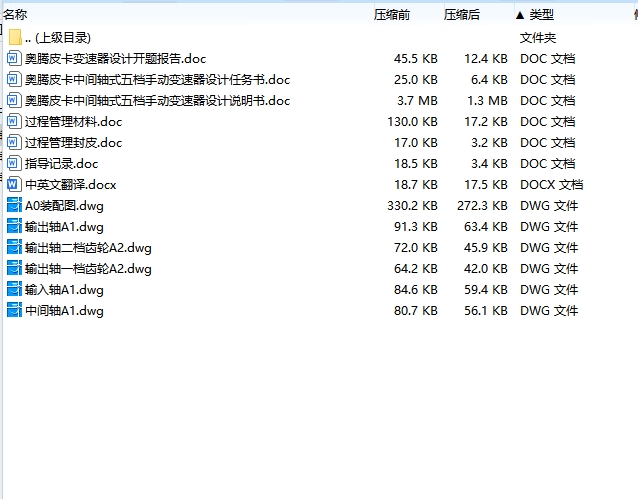The image size is (638, 499).
Task: Select file 中间轴A1.dwg
Action: 64,311
